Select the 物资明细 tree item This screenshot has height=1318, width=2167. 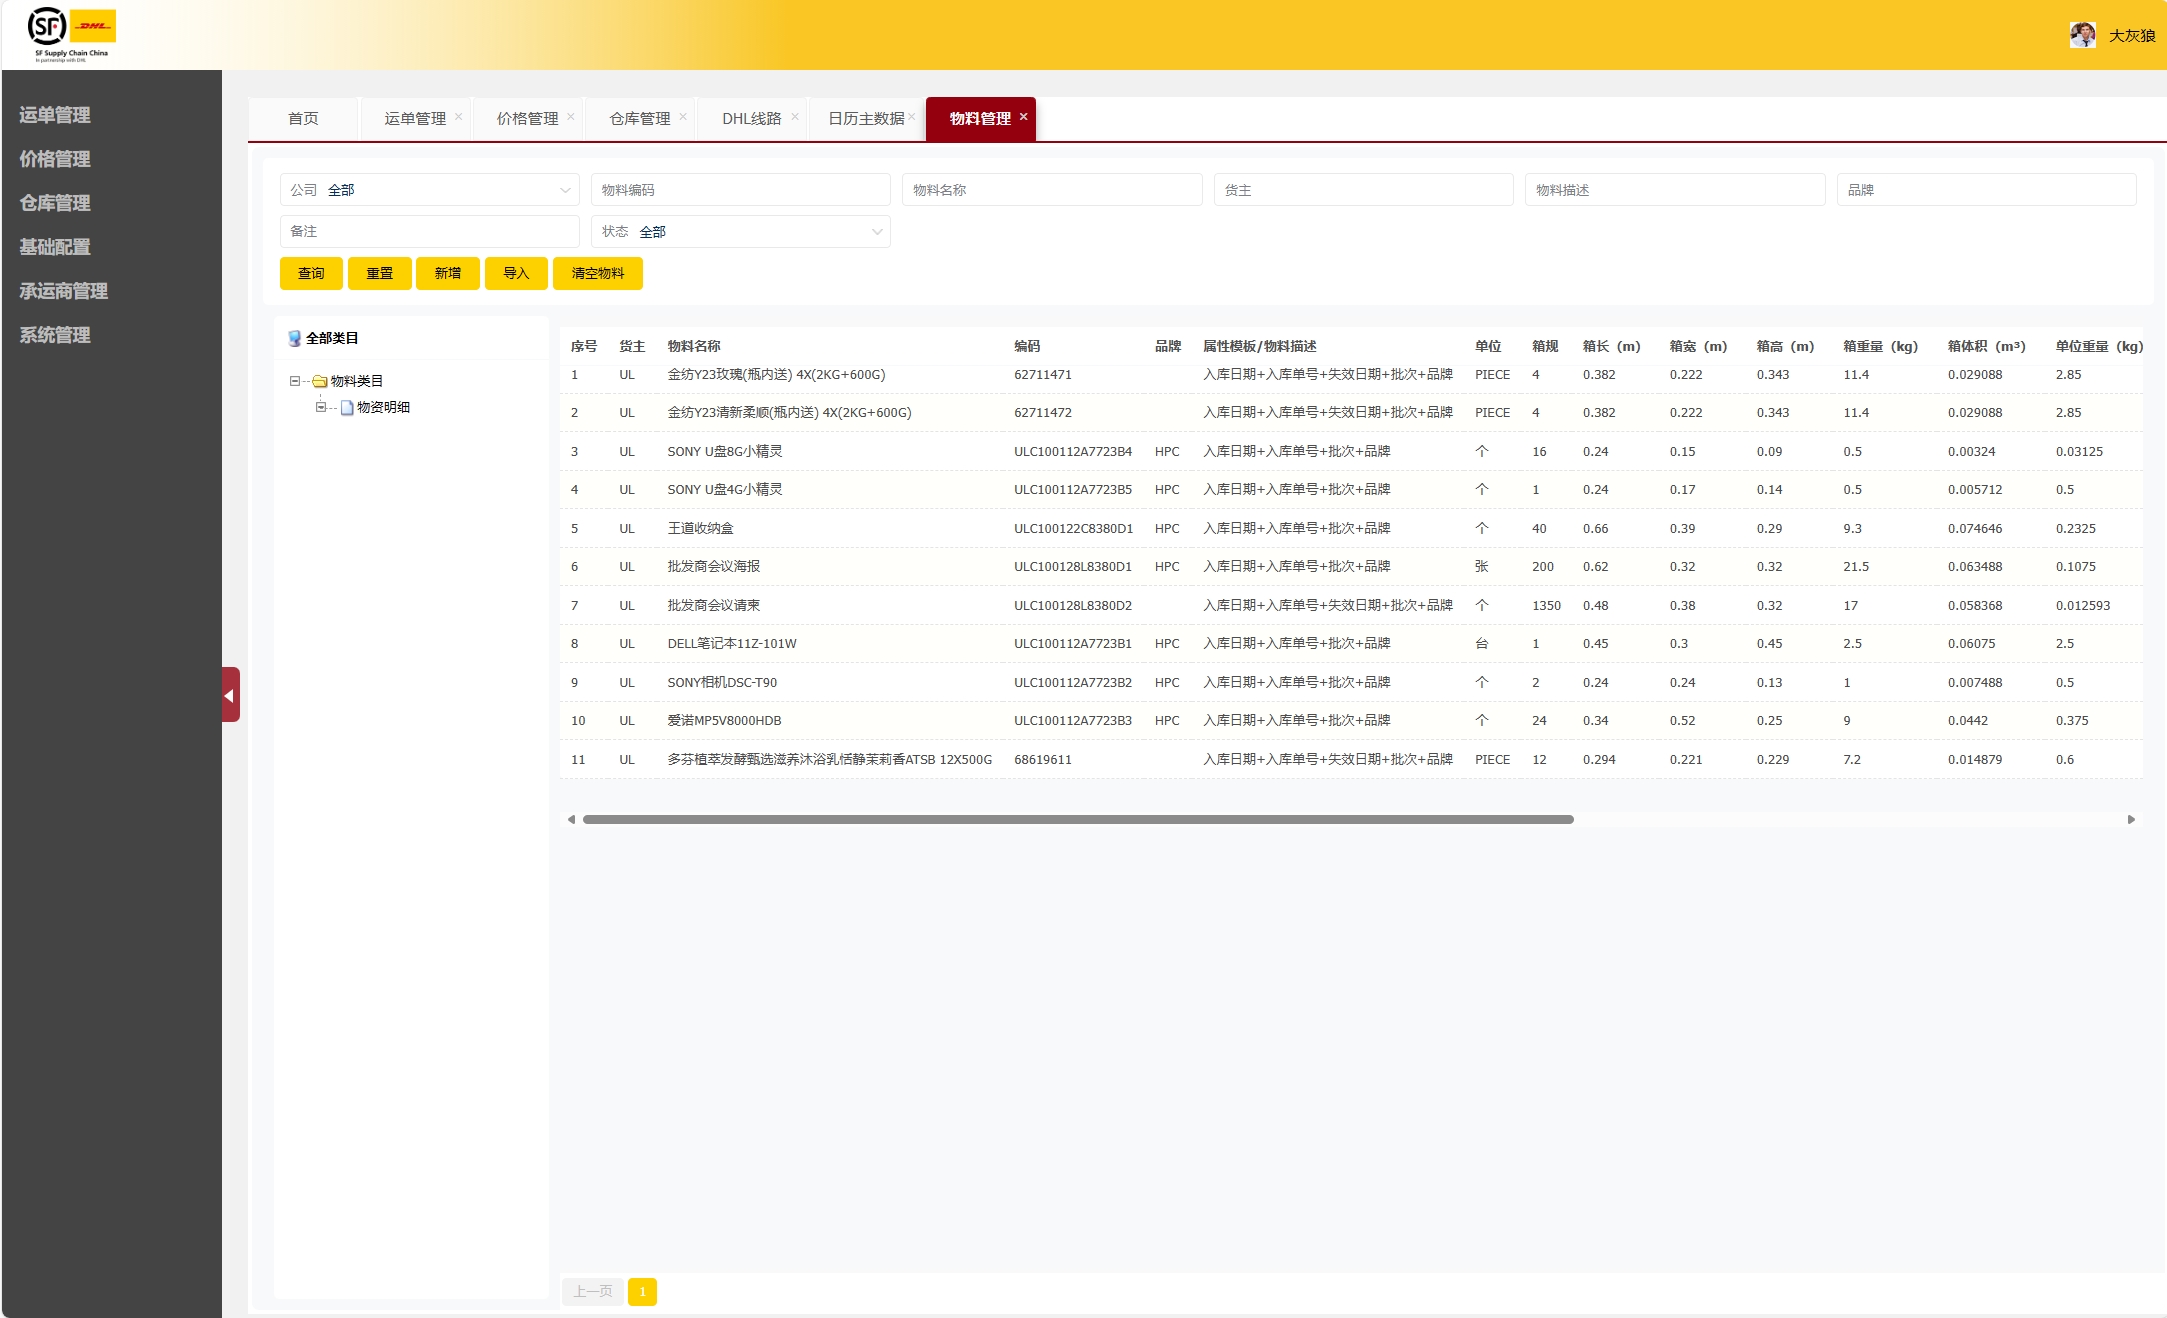[x=384, y=407]
